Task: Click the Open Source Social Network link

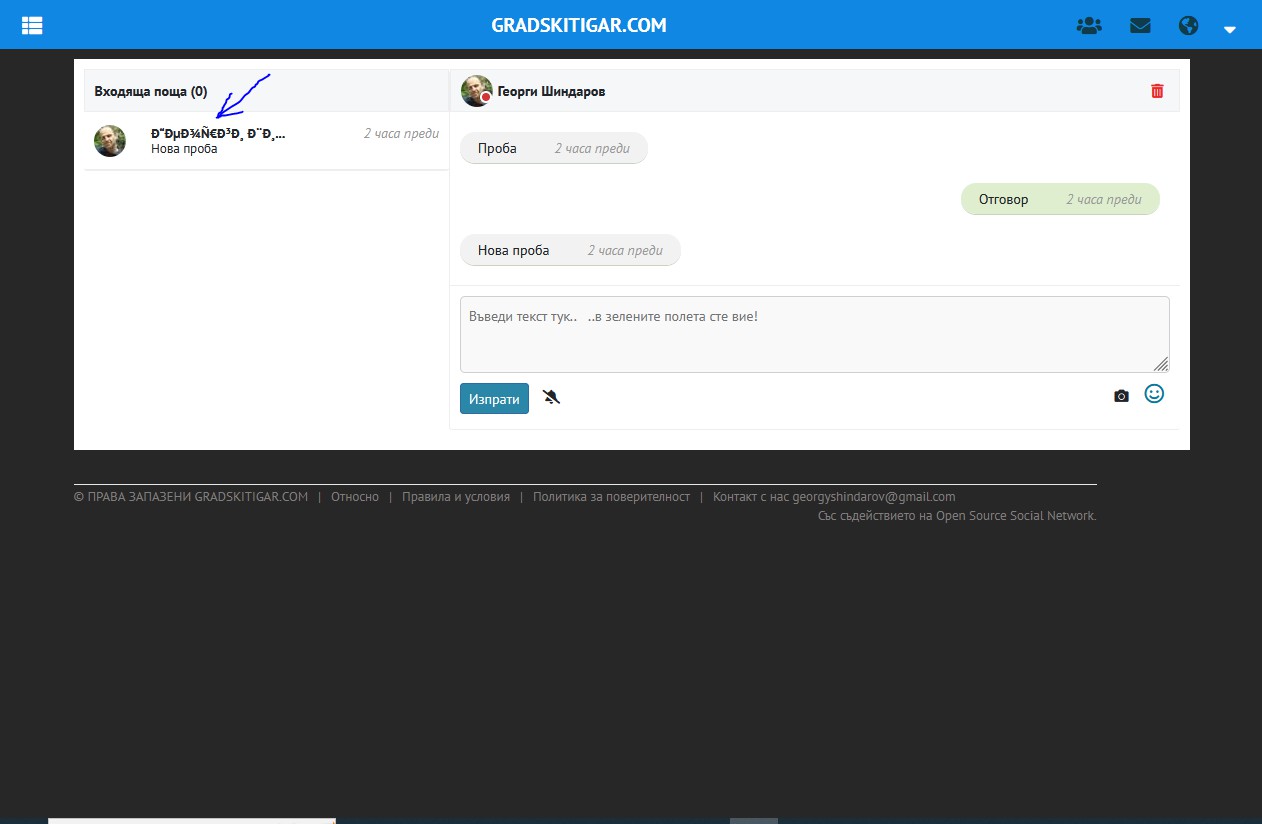Action: [x=1015, y=516]
